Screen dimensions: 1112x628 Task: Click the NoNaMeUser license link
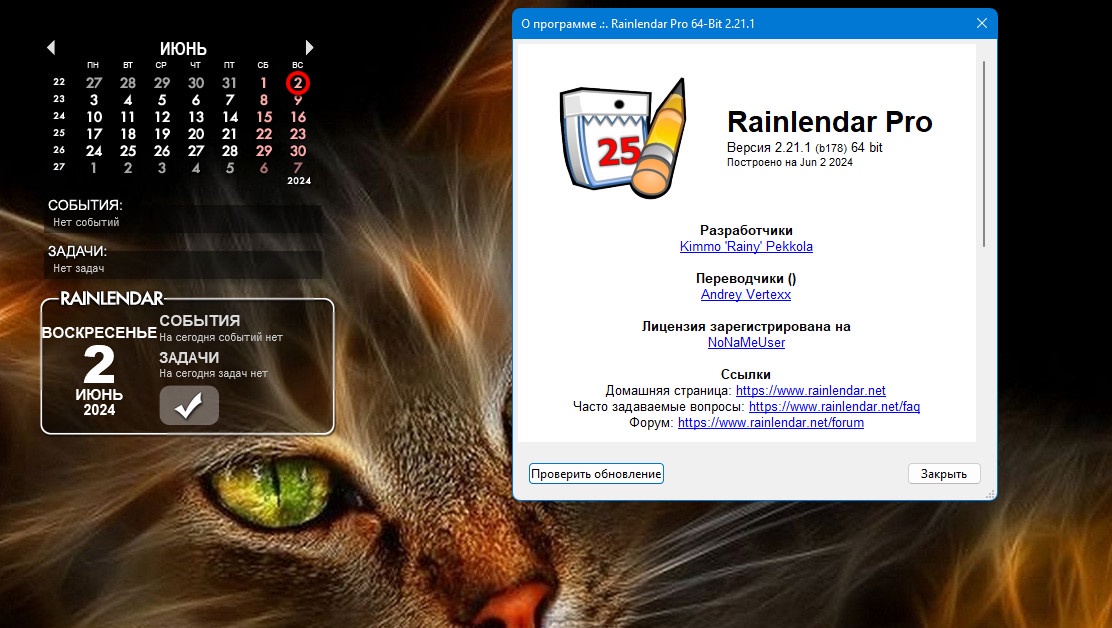tap(746, 342)
